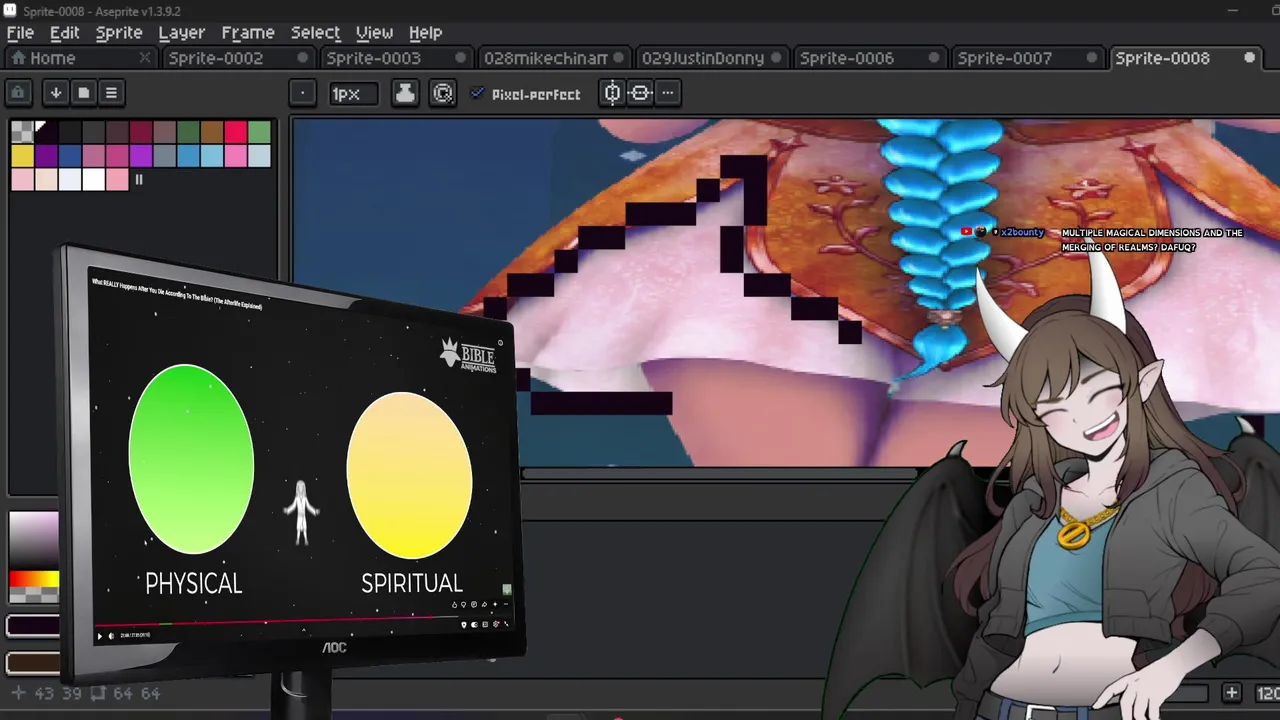Viewport: 1280px width, 720px height.
Task: Open the Sprite menu
Action: point(119,33)
